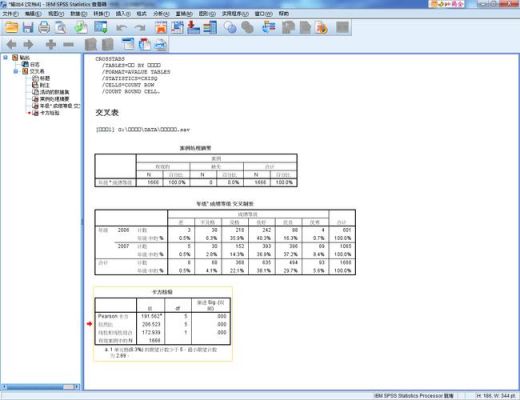
Task: Collapse the 交叉表 node in the outline
Action: click(16, 71)
